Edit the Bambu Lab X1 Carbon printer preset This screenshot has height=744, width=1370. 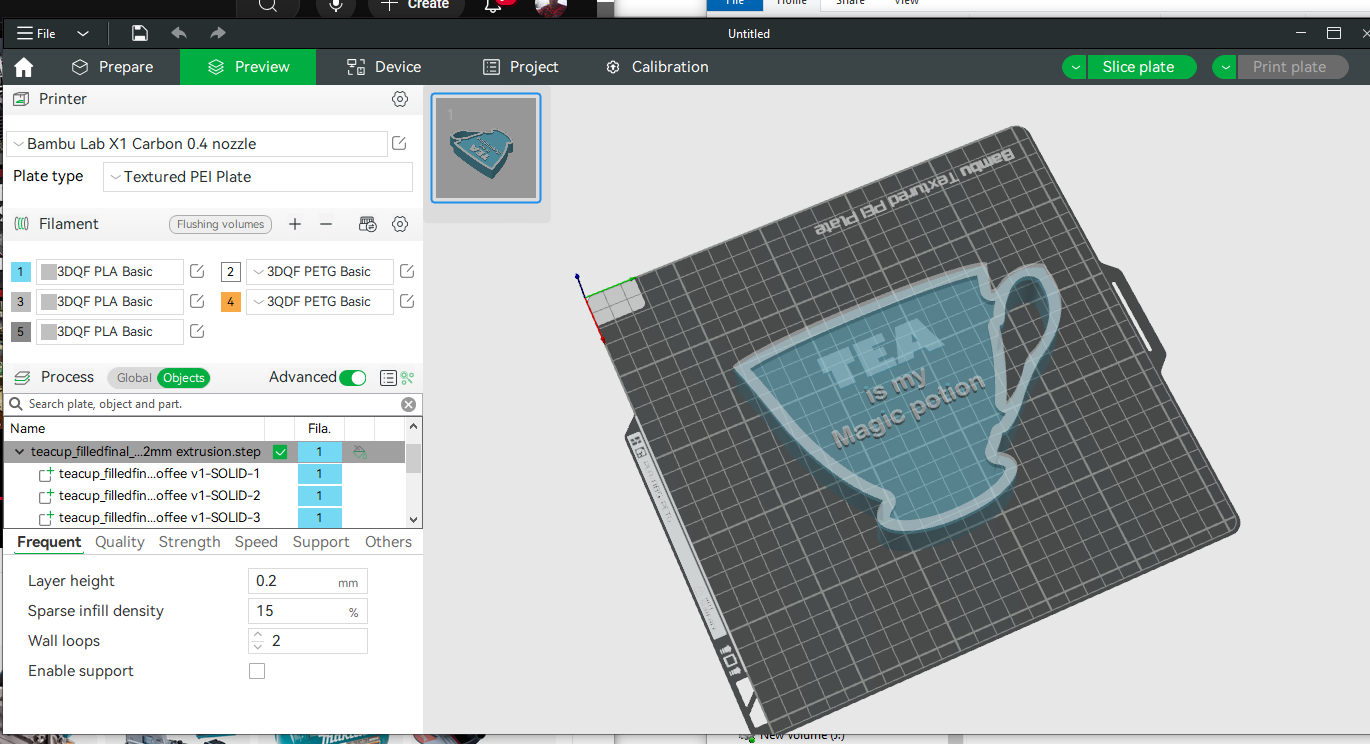[399, 144]
